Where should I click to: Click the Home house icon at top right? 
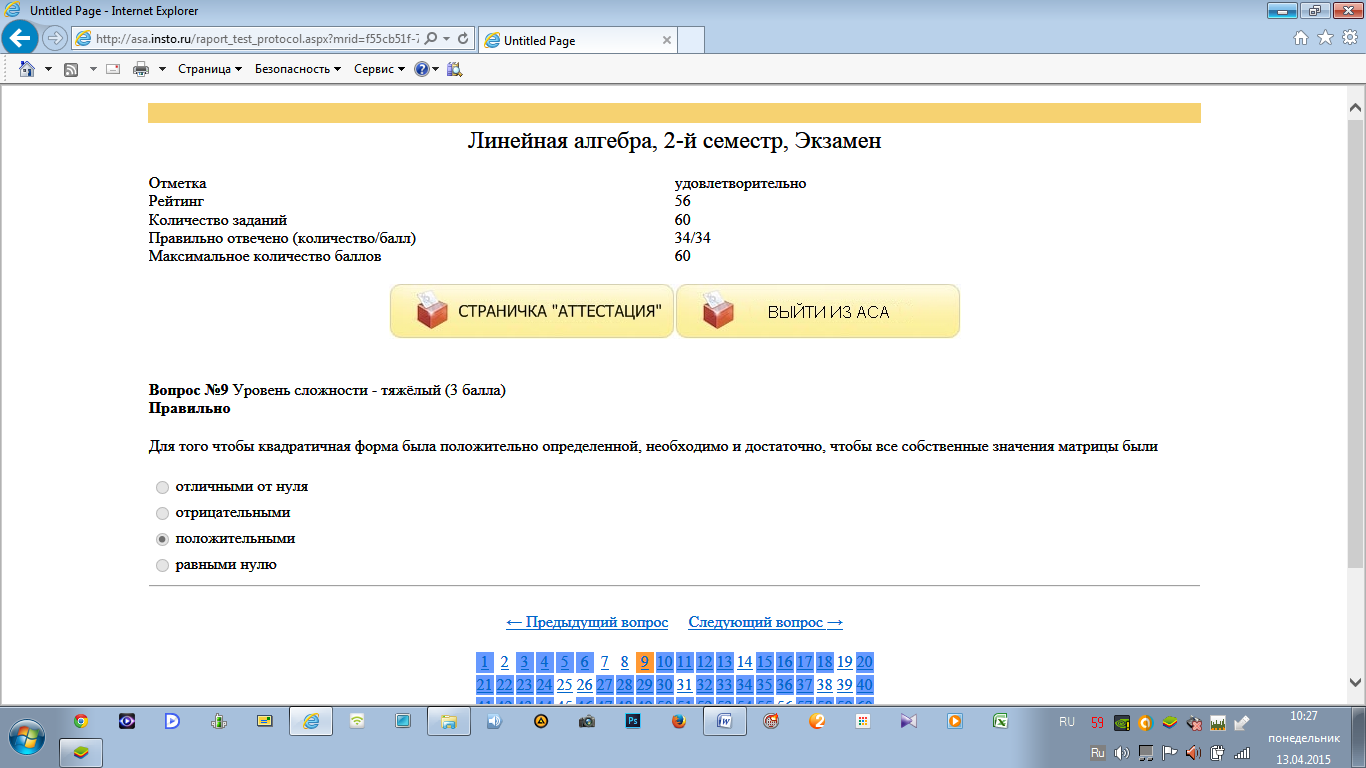(1301, 38)
